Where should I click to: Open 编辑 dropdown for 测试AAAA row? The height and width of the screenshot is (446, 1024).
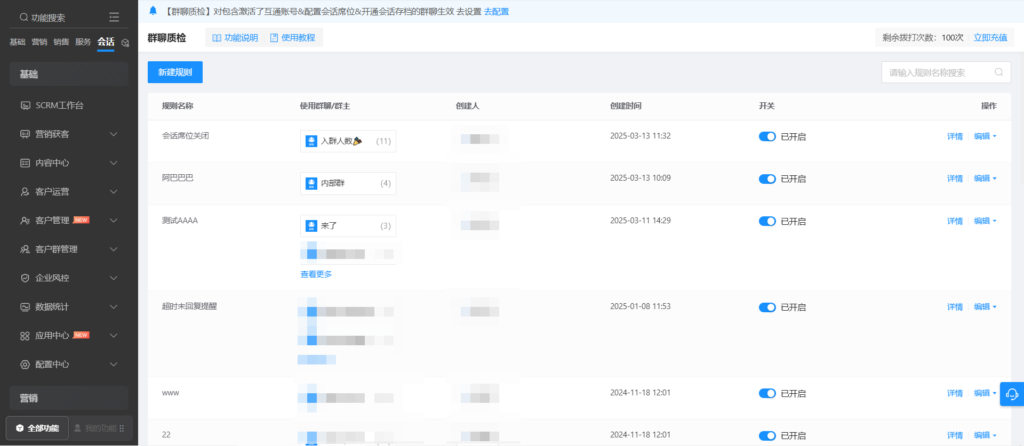tap(985, 221)
